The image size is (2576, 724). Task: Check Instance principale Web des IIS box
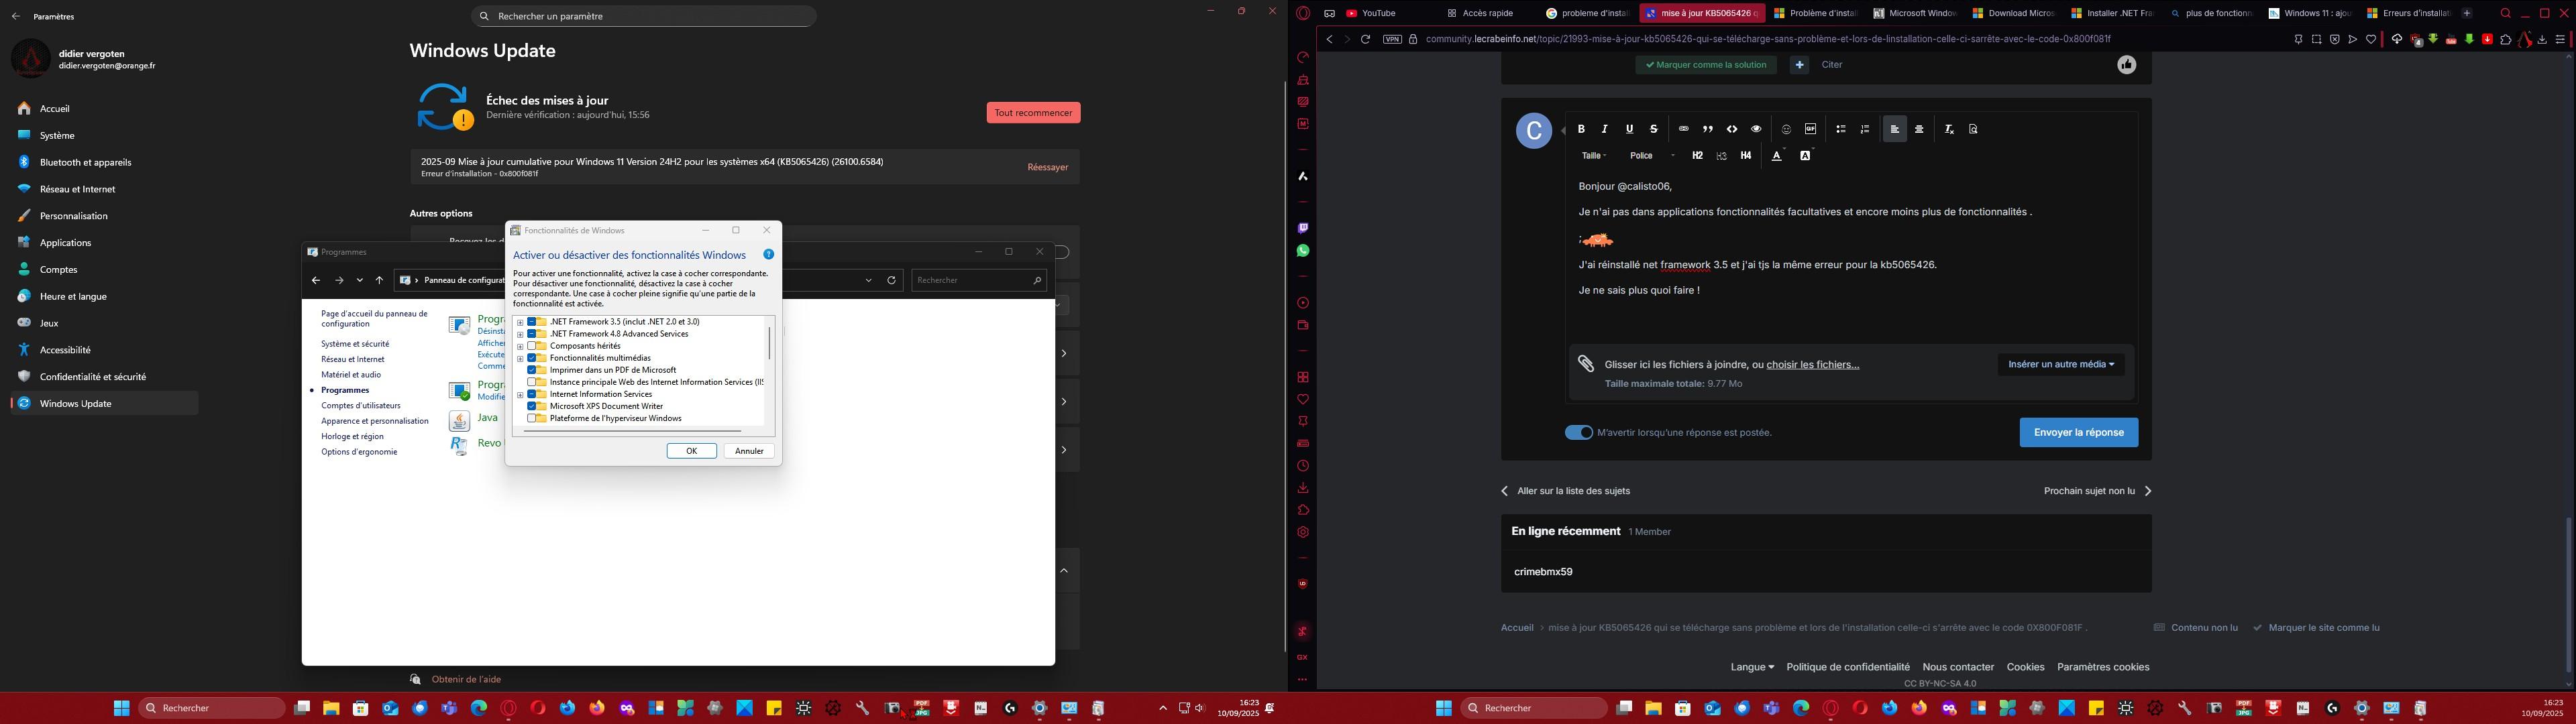point(531,382)
